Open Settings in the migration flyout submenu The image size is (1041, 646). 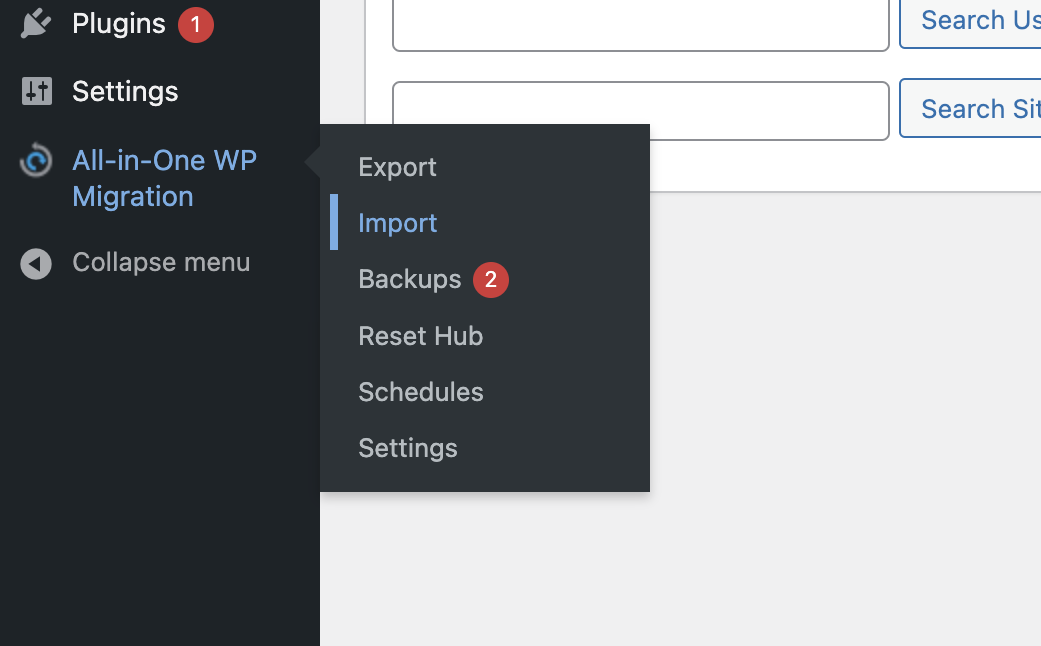[x=408, y=448]
